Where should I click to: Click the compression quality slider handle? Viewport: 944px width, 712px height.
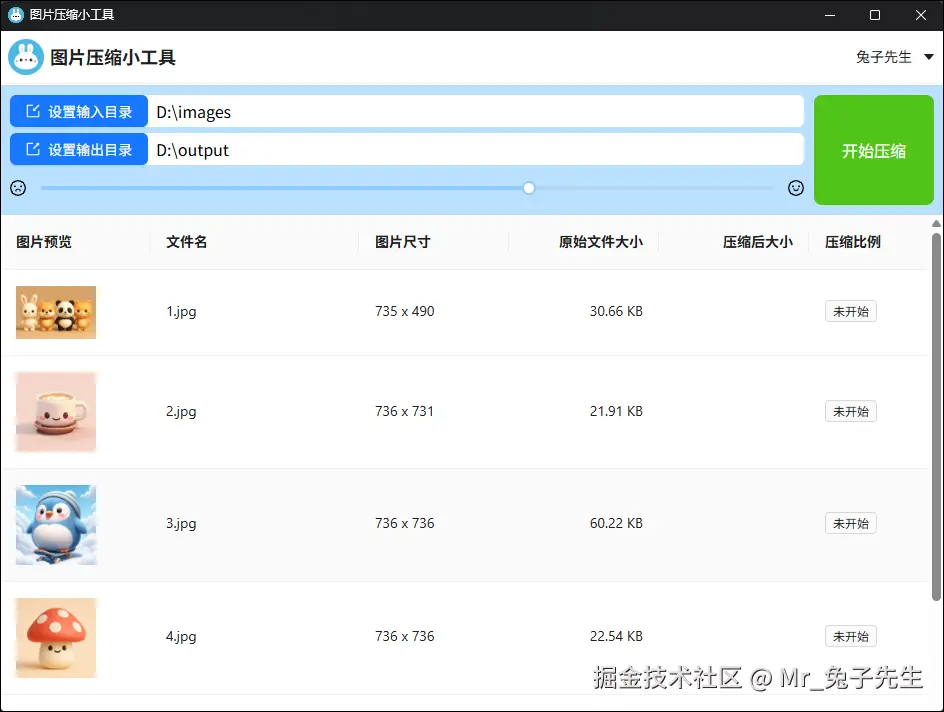pyautogui.click(x=529, y=187)
